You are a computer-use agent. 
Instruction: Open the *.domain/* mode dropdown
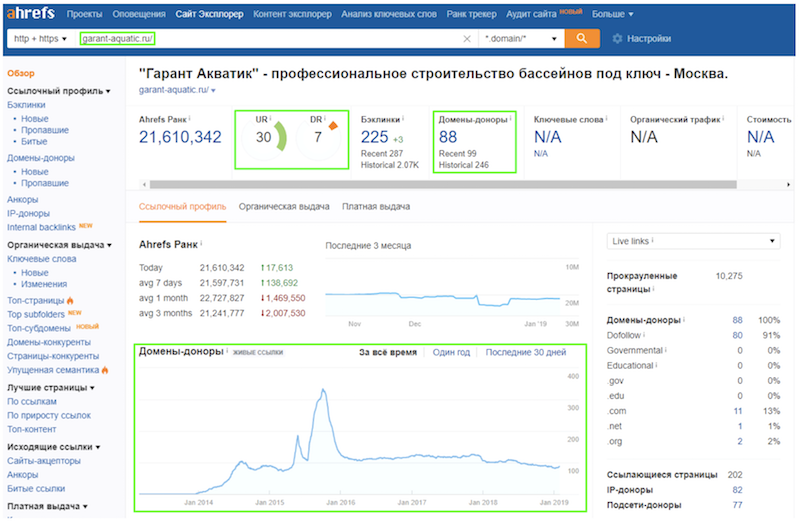[521, 39]
